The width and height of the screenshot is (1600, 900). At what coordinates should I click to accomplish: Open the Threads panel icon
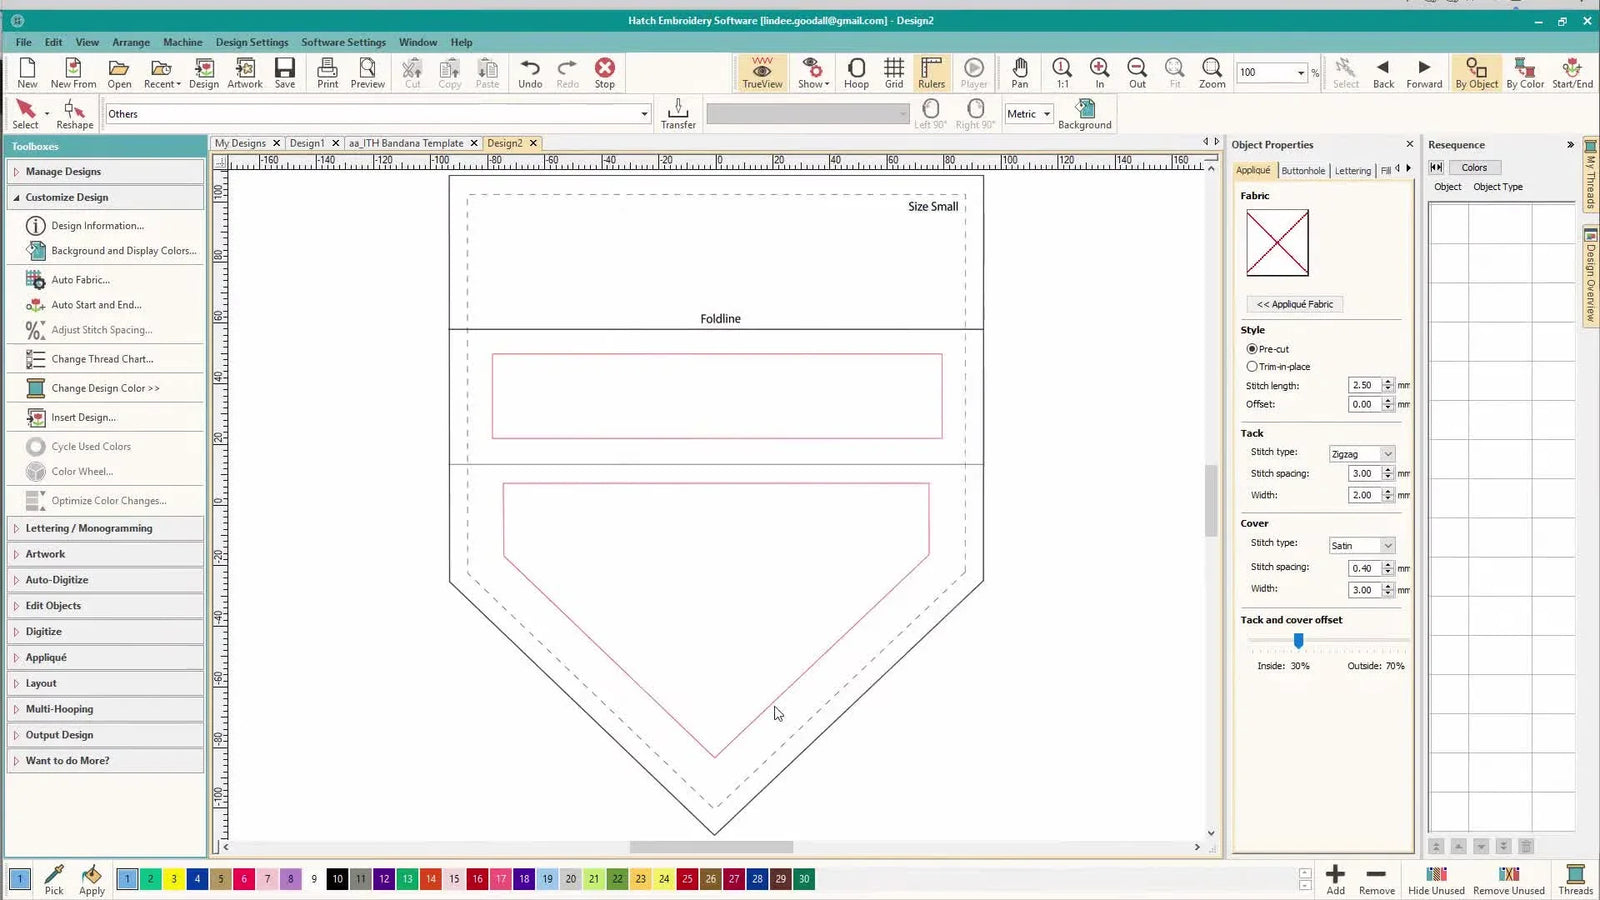1575,879
